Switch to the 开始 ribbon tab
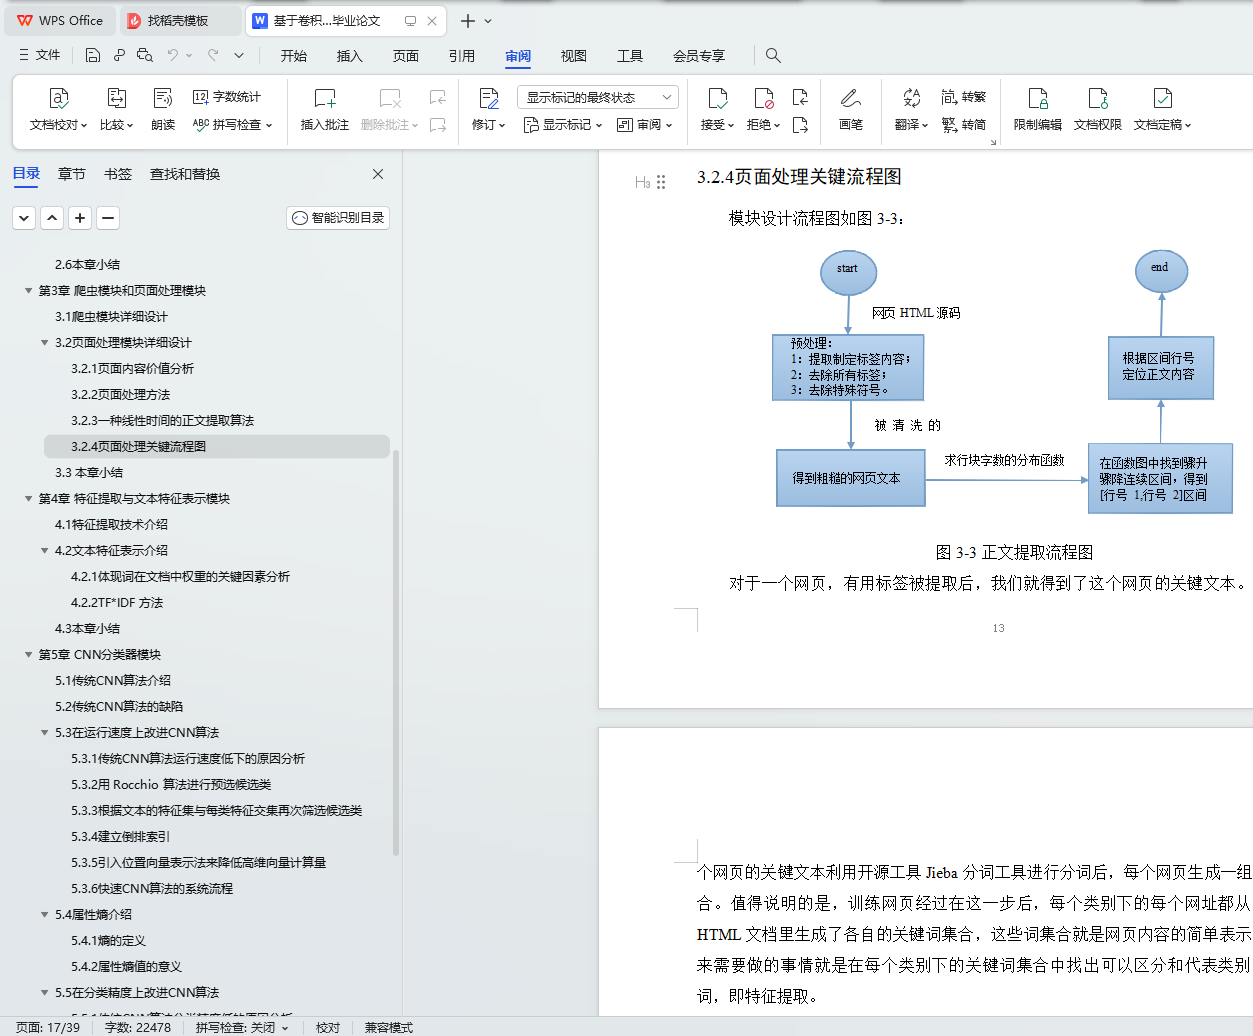Screen dimensions: 1253x1036 294,56
